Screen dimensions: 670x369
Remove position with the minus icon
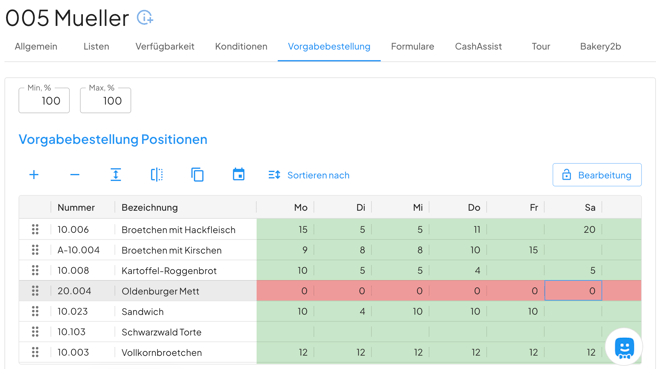pyautogui.click(x=74, y=175)
